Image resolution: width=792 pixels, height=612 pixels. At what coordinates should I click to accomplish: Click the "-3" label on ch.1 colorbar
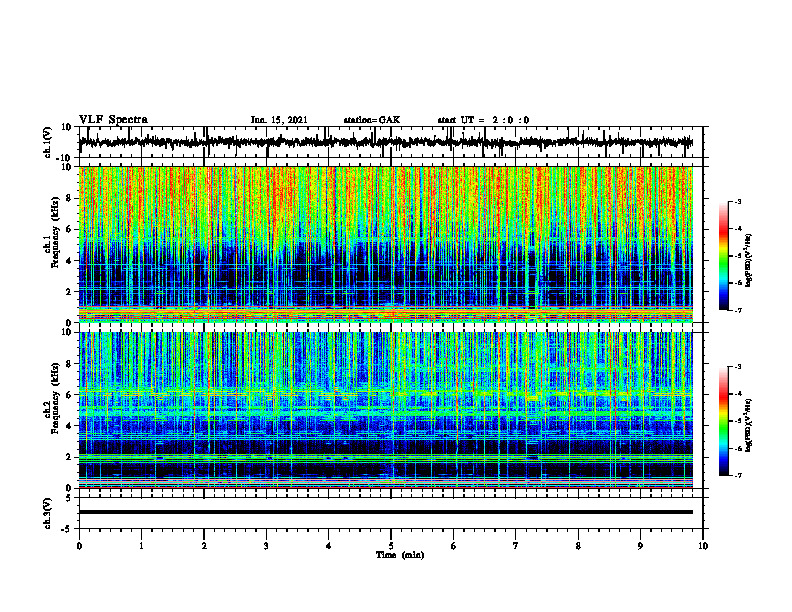[738, 201]
